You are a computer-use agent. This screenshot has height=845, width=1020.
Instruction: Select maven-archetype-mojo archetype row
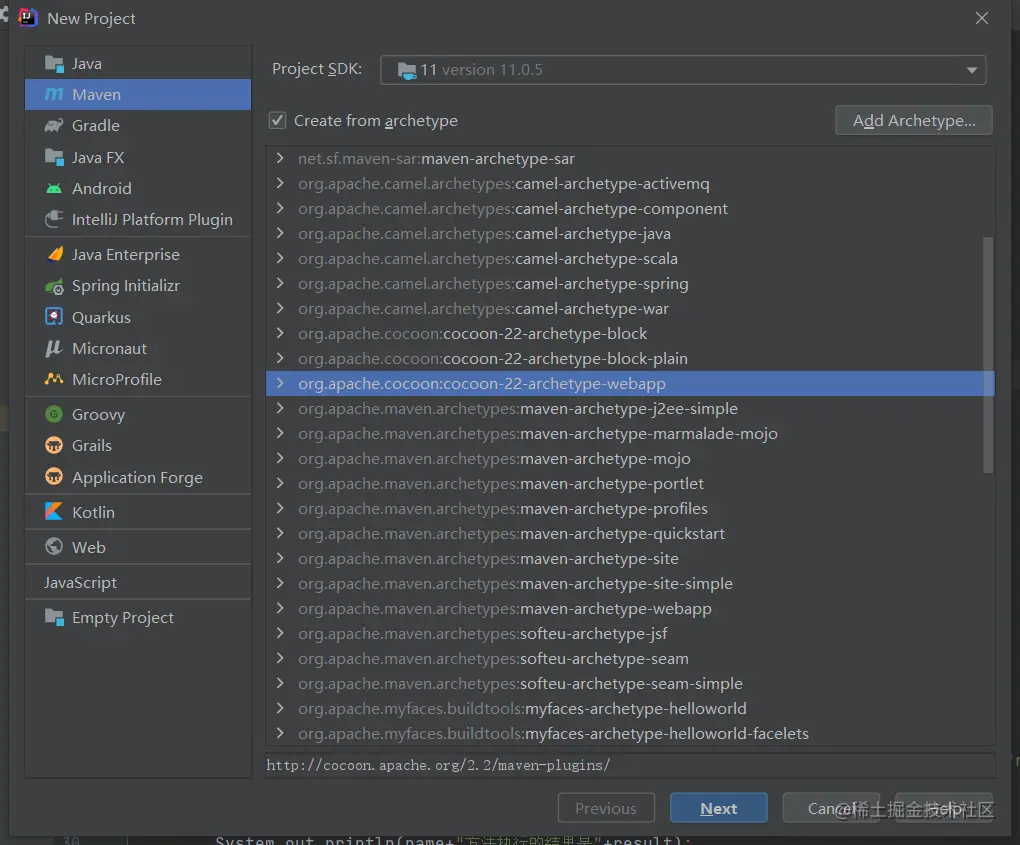630,459
